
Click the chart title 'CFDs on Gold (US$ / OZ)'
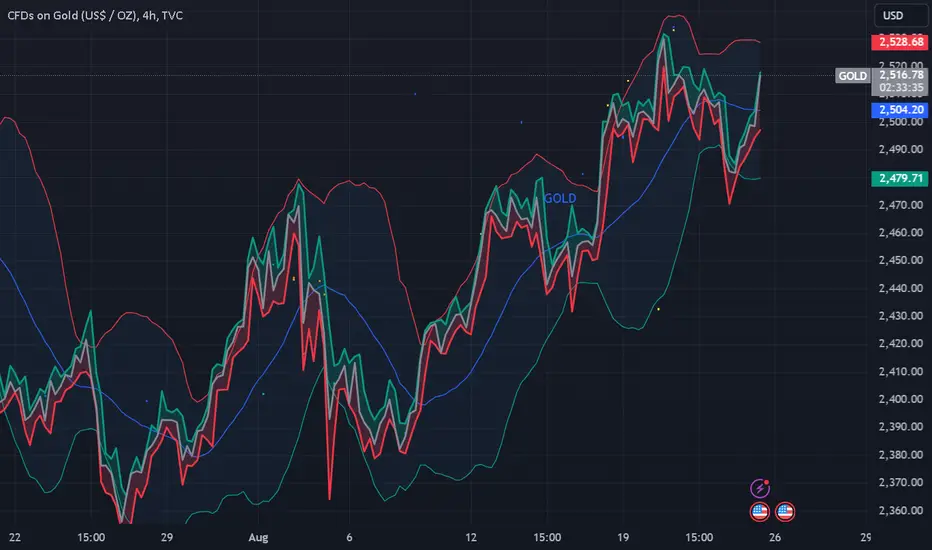[72, 15]
